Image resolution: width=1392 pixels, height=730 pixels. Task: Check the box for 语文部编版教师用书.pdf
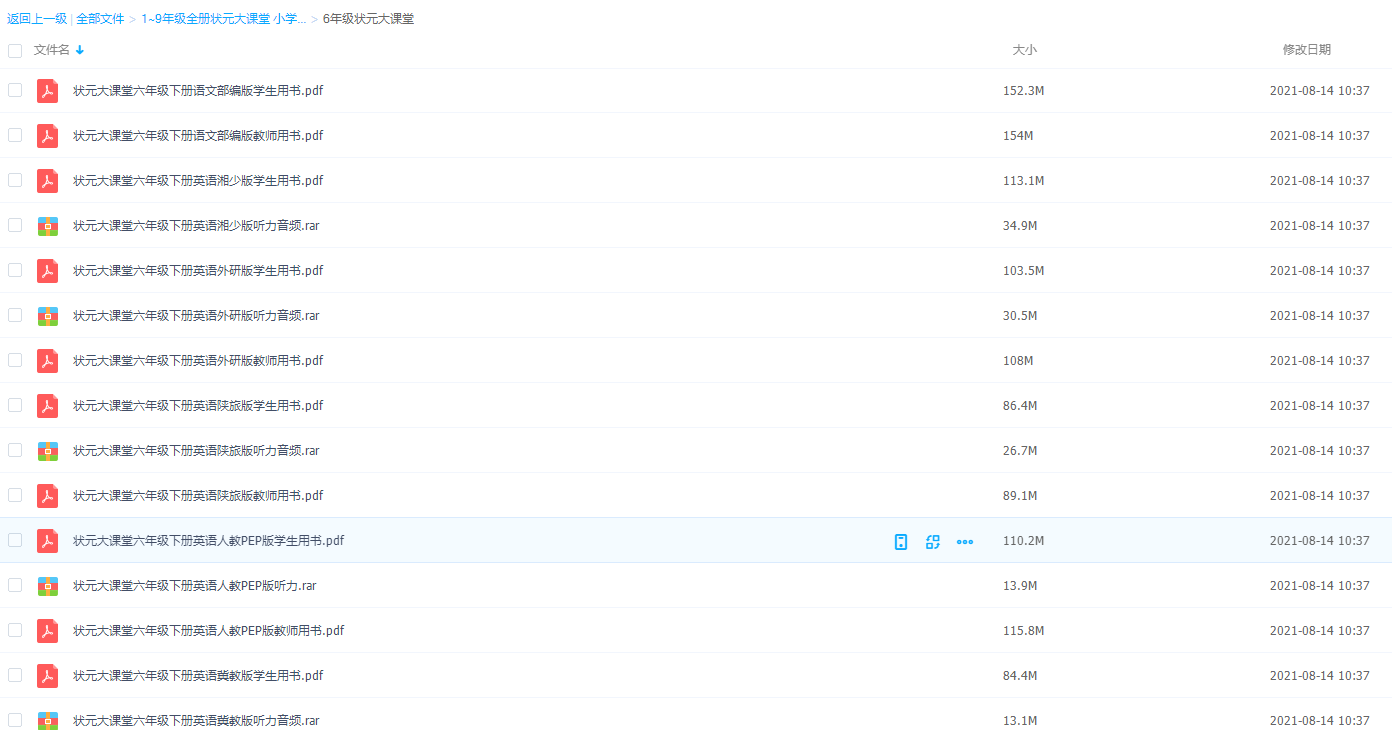pos(15,135)
